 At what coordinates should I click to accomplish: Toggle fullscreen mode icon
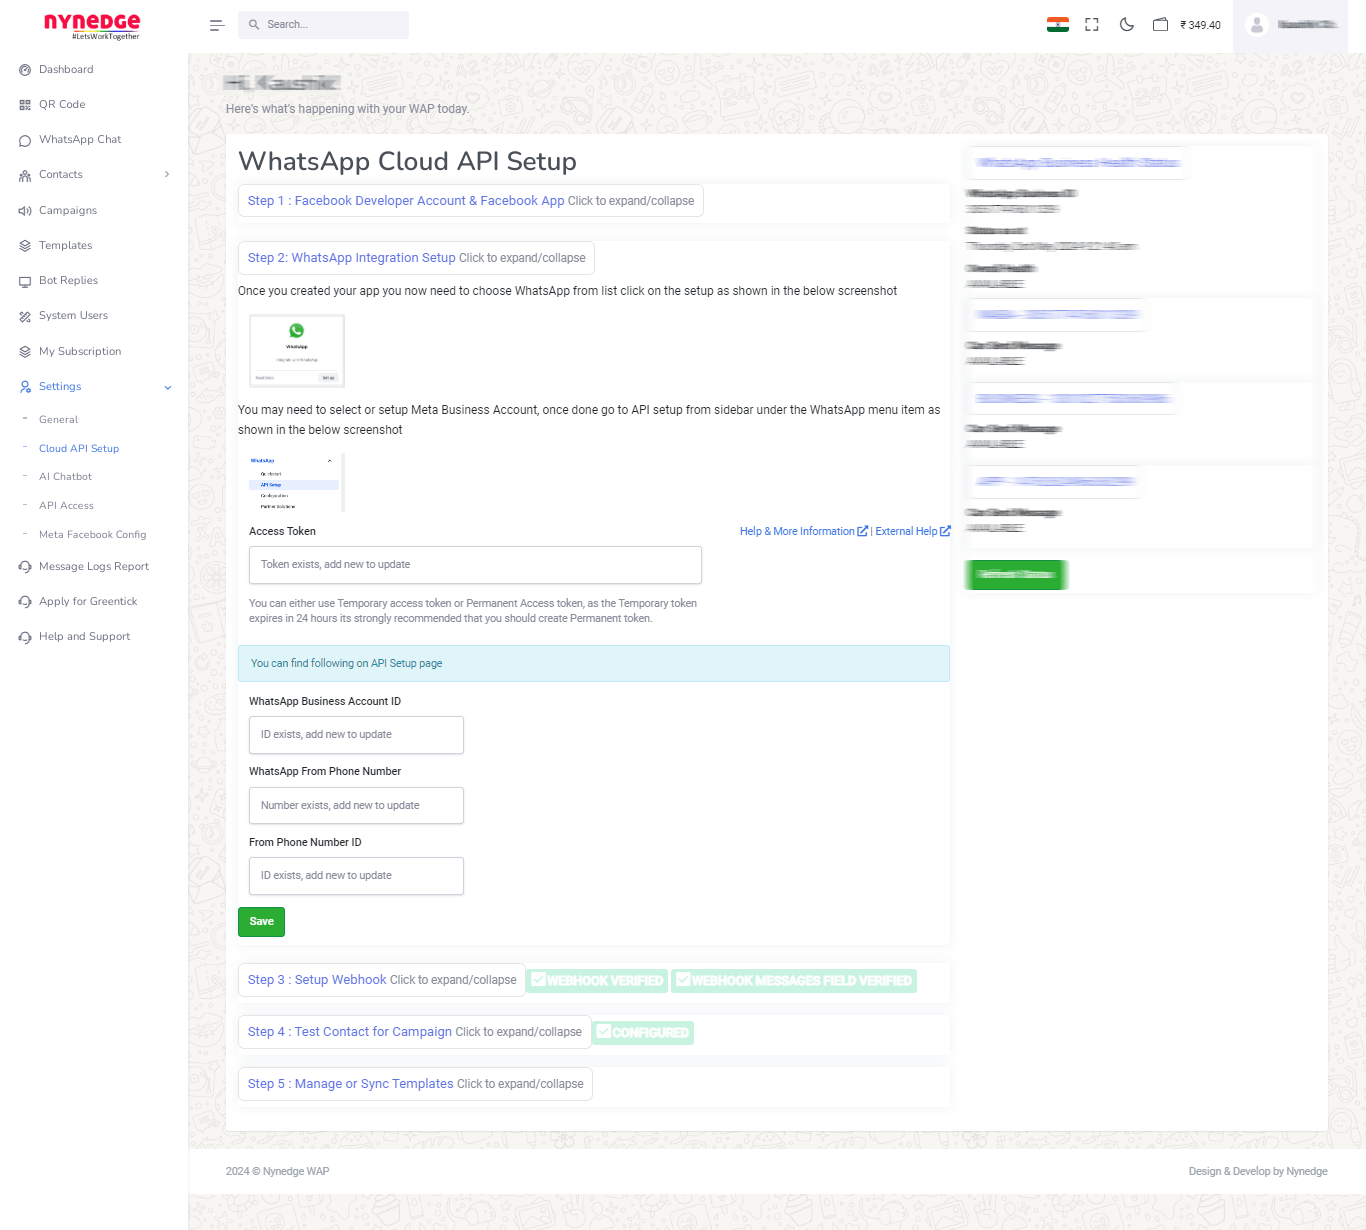(x=1092, y=25)
